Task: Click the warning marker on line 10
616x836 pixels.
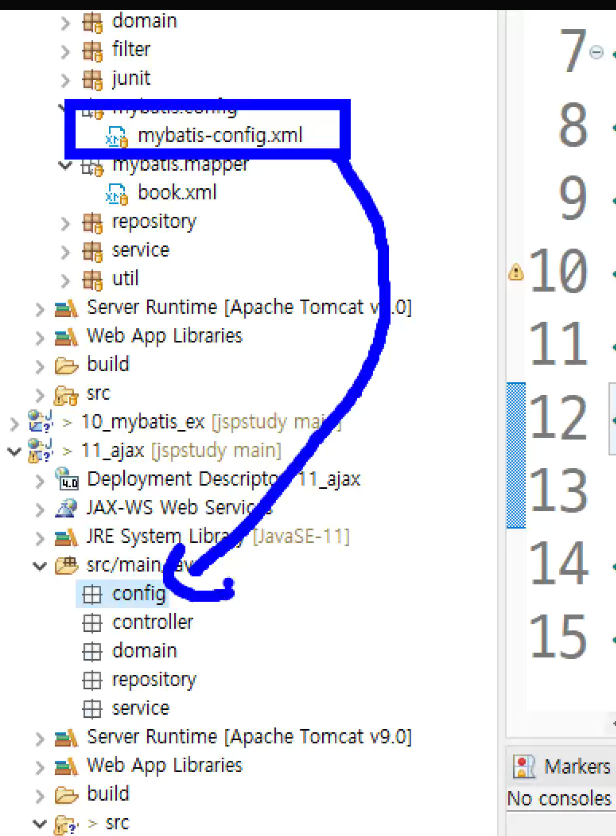Action: pos(516,272)
